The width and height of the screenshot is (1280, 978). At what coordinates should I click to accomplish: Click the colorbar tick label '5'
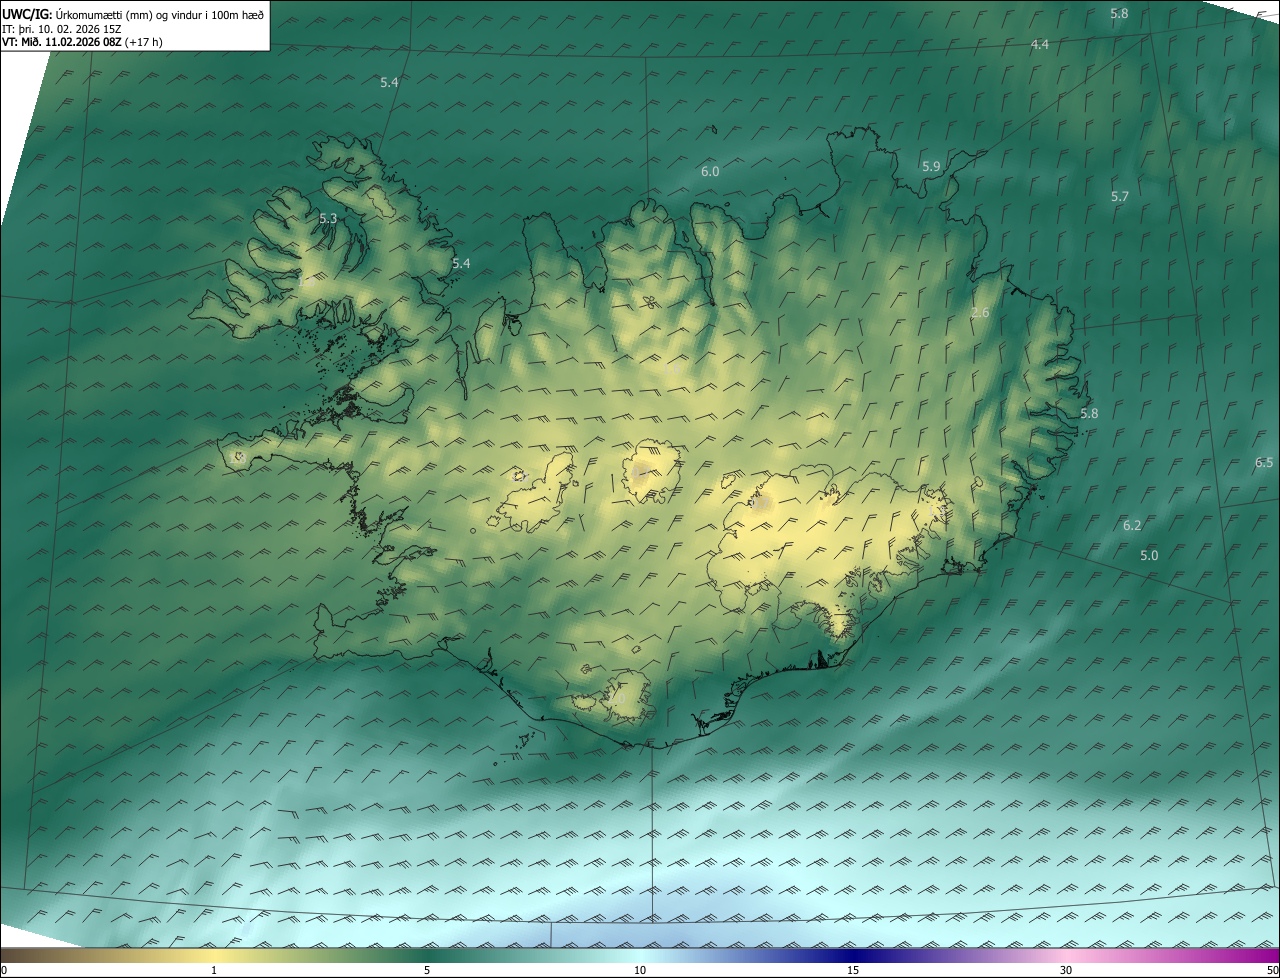[427, 970]
